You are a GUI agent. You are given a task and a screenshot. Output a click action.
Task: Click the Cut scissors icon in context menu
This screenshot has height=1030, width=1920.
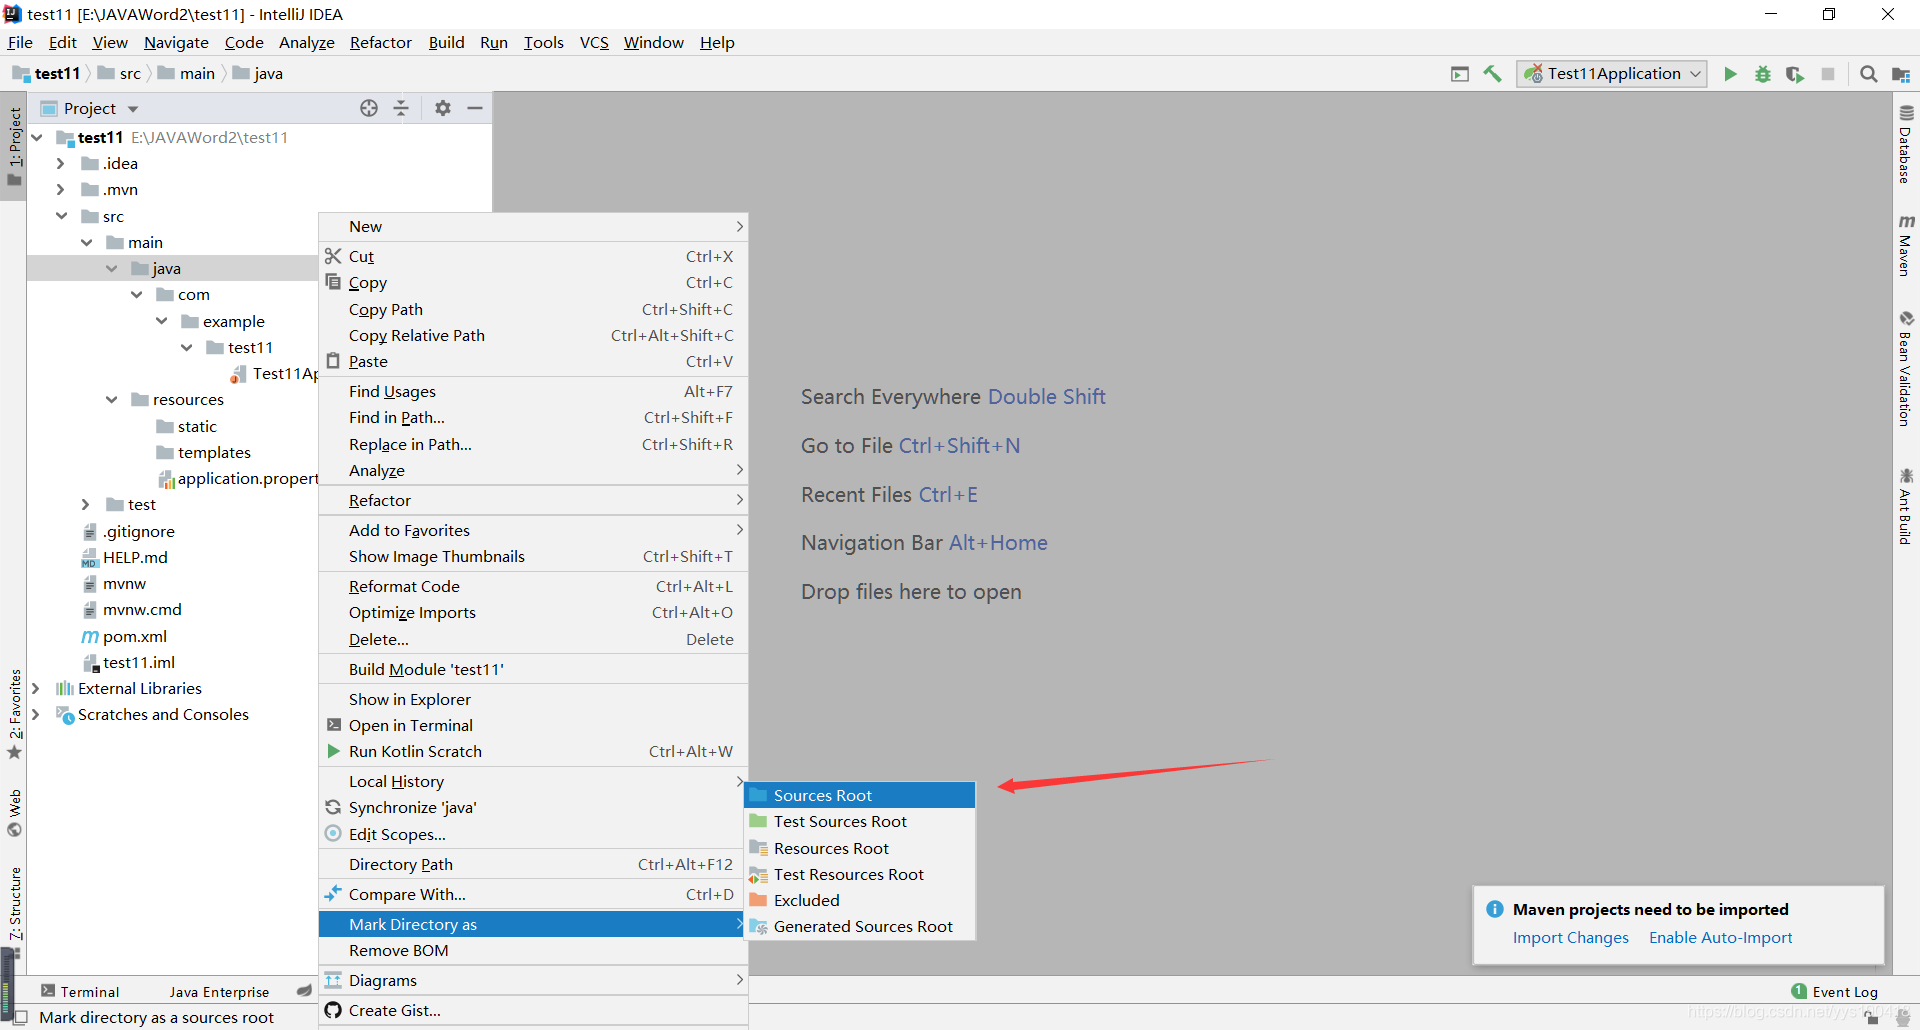pyautogui.click(x=333, y=257)
